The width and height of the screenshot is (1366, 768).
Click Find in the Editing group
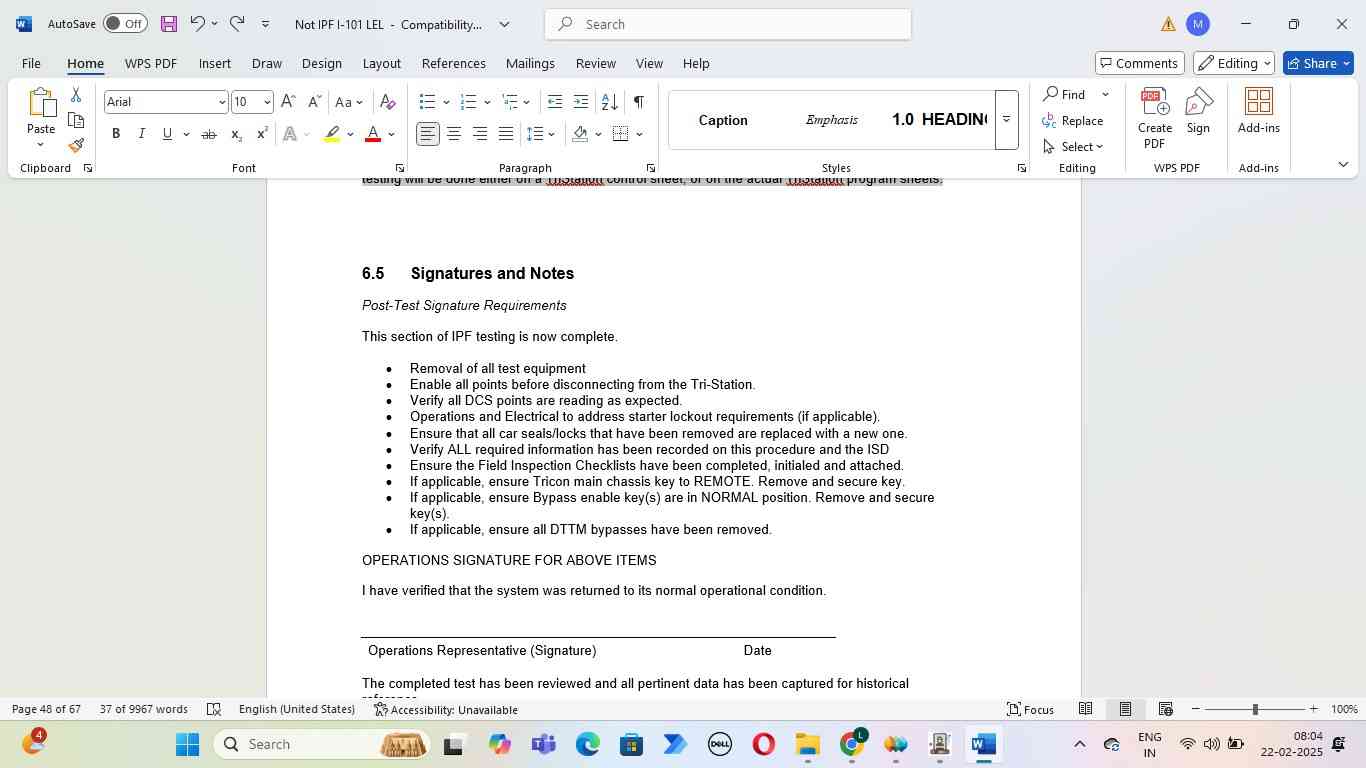click(1066, 94)
